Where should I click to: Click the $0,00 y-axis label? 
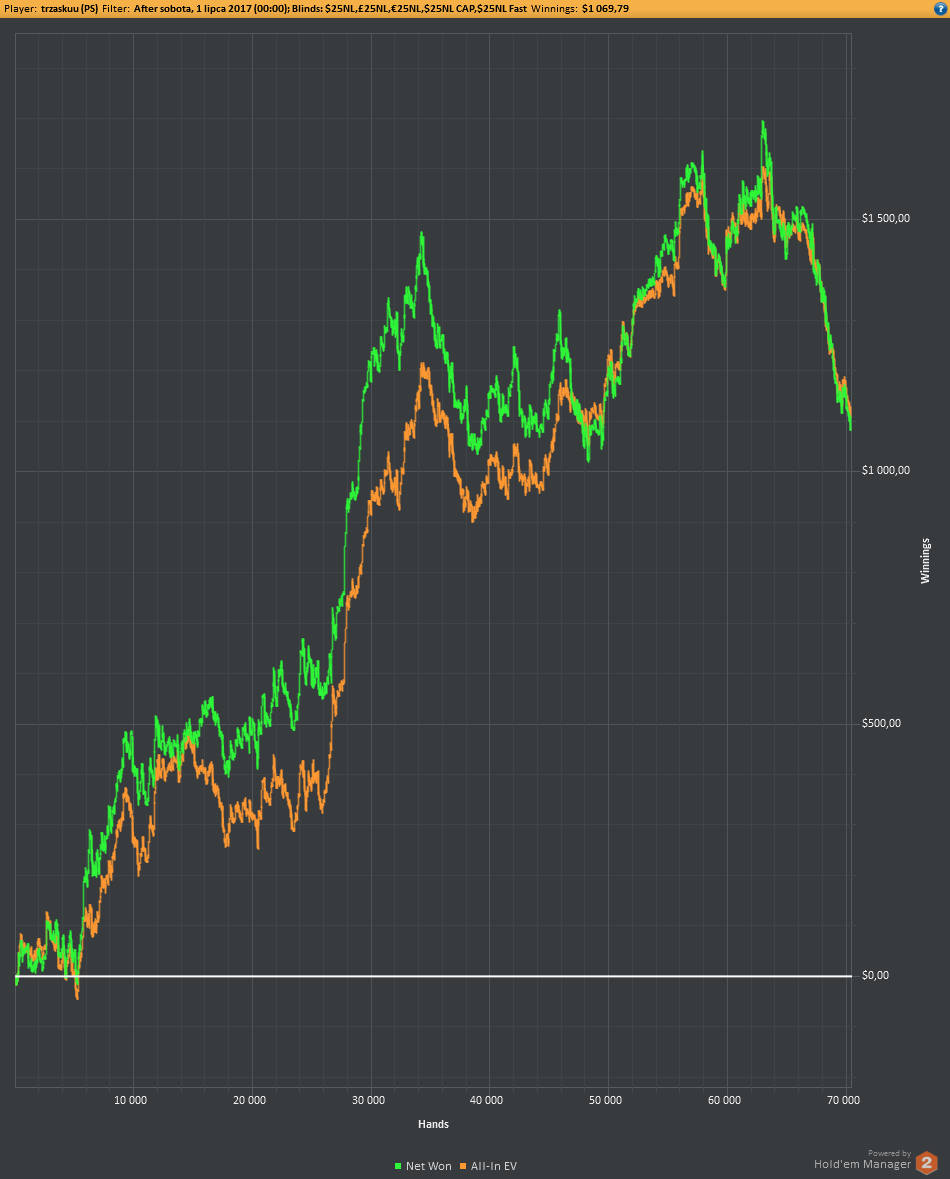point(876,975)
